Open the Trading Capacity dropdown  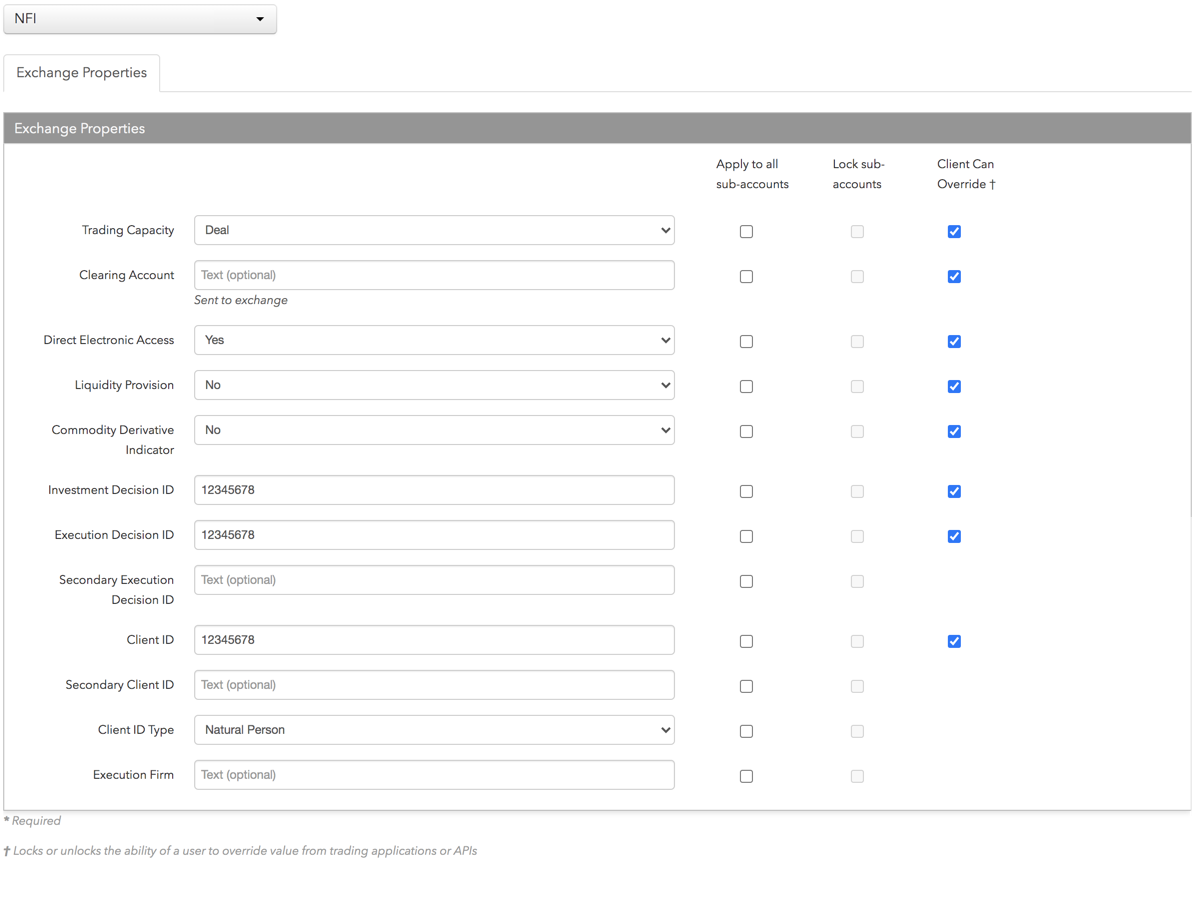tap(434, 230)
